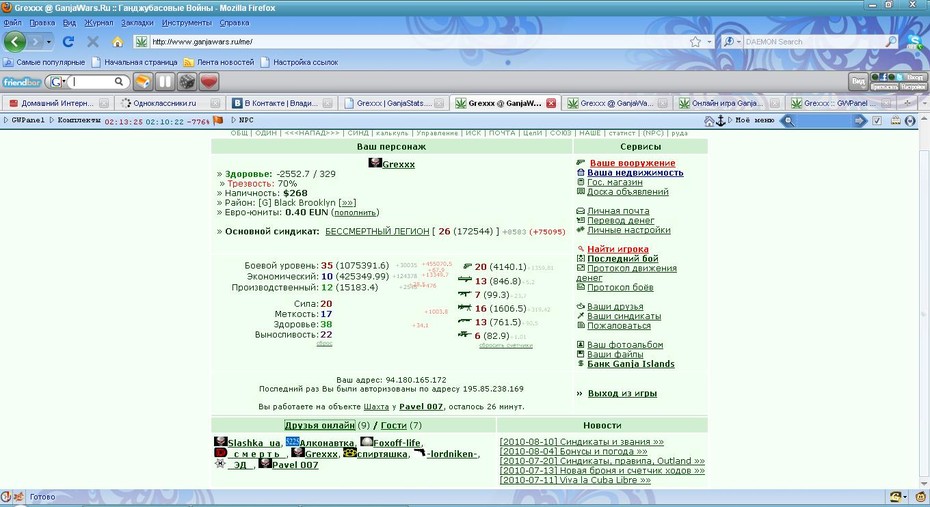This screenshot has width=930, height=507.
Task: Click the friendbar logo
Action: (x=22, y=82)
